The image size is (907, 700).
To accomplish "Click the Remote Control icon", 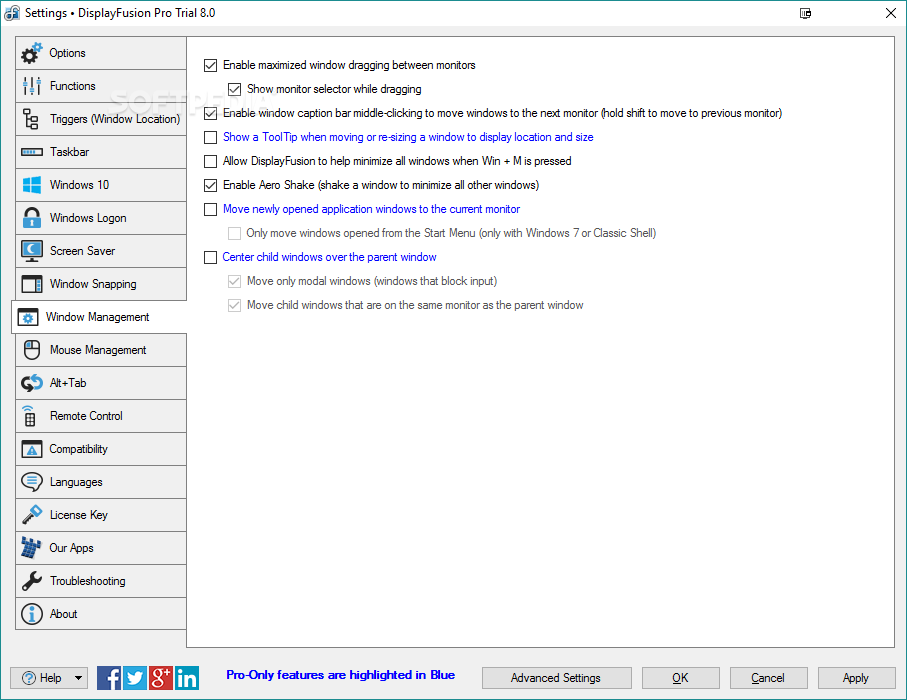I will click(x=29, y=416).
